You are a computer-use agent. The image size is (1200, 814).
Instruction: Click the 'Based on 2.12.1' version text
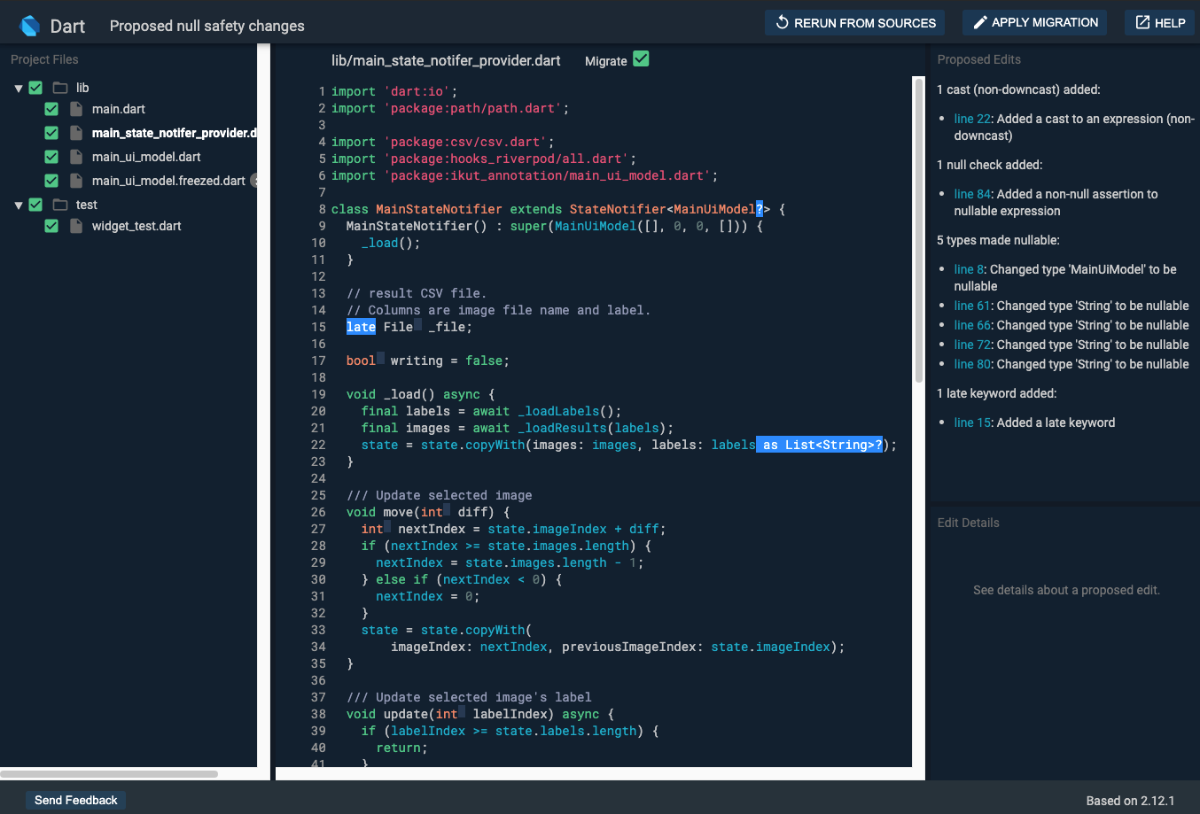1130,801
